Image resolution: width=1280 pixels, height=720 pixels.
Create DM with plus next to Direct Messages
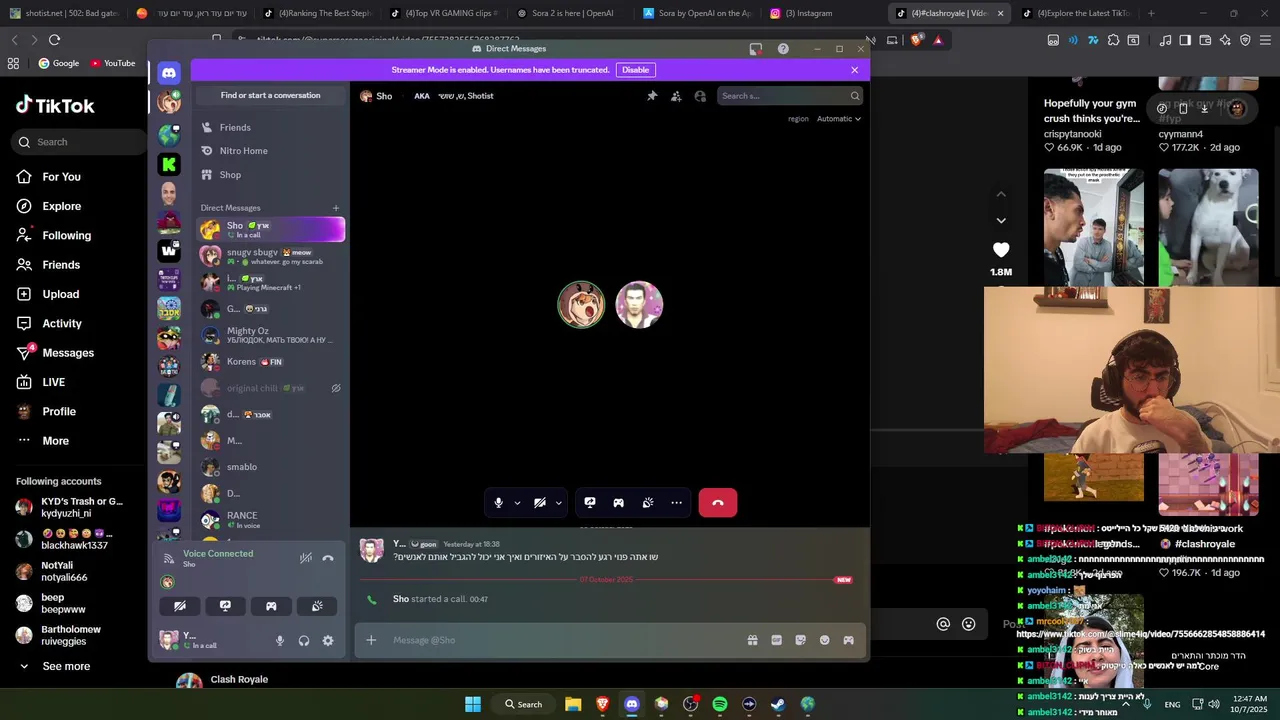(336, 208)
